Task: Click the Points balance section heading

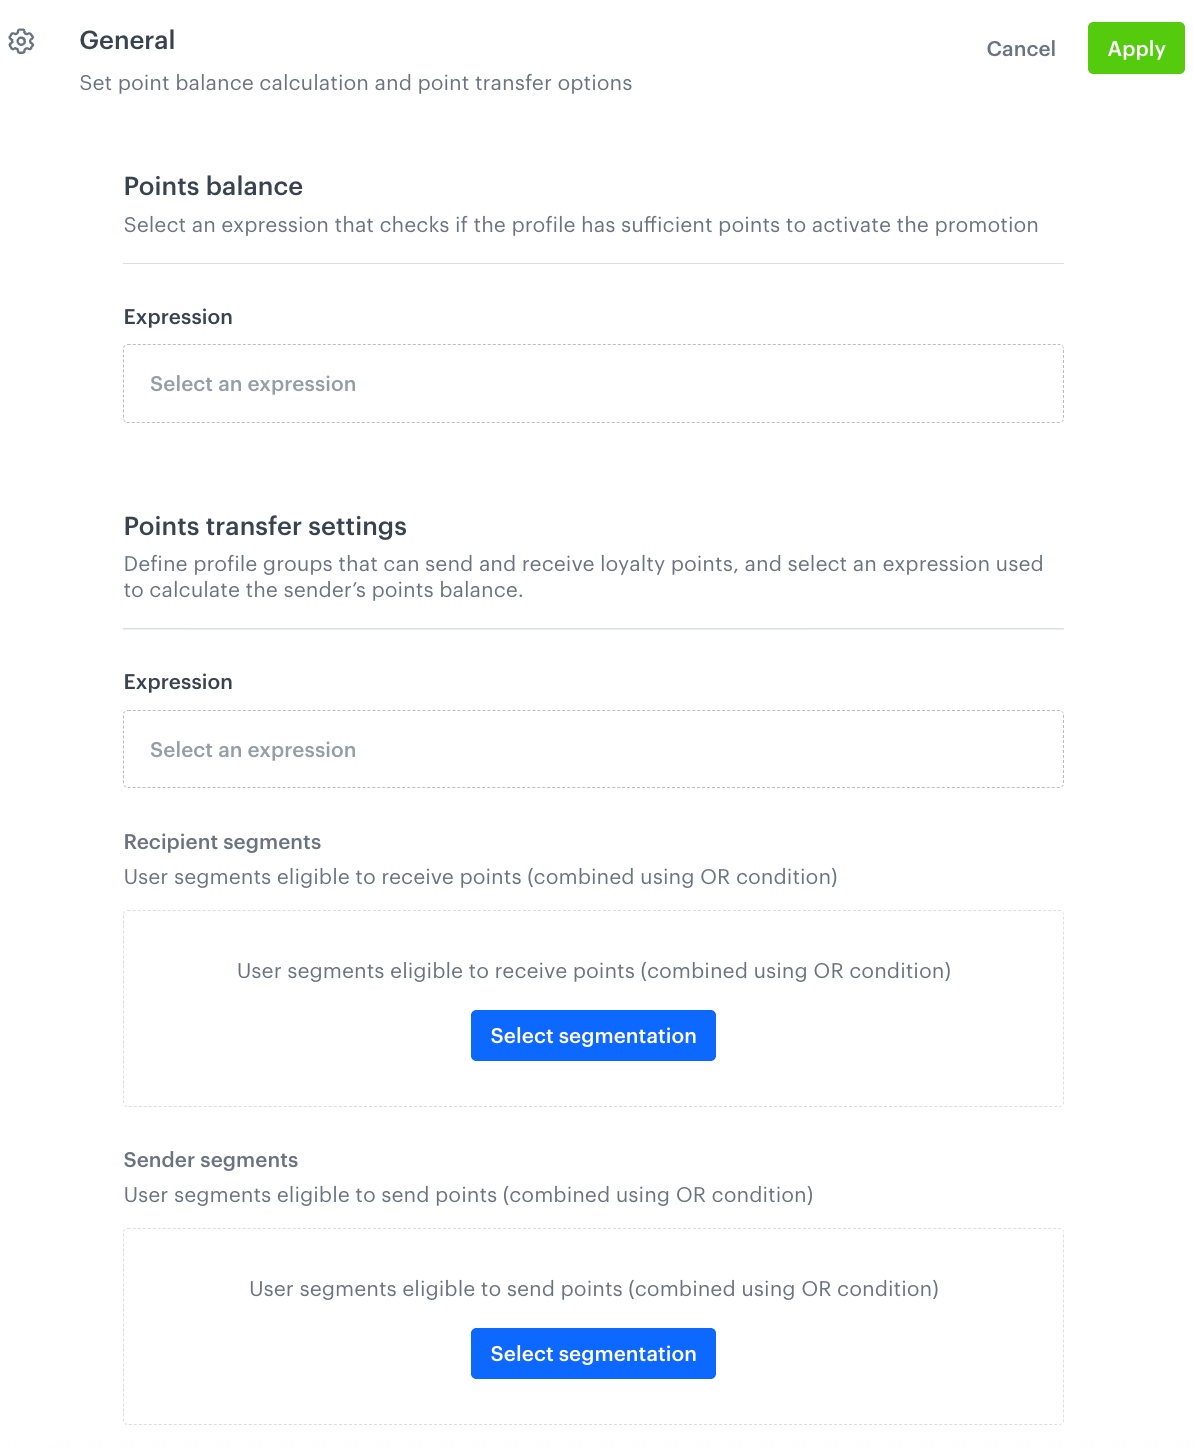Action: 213,186
